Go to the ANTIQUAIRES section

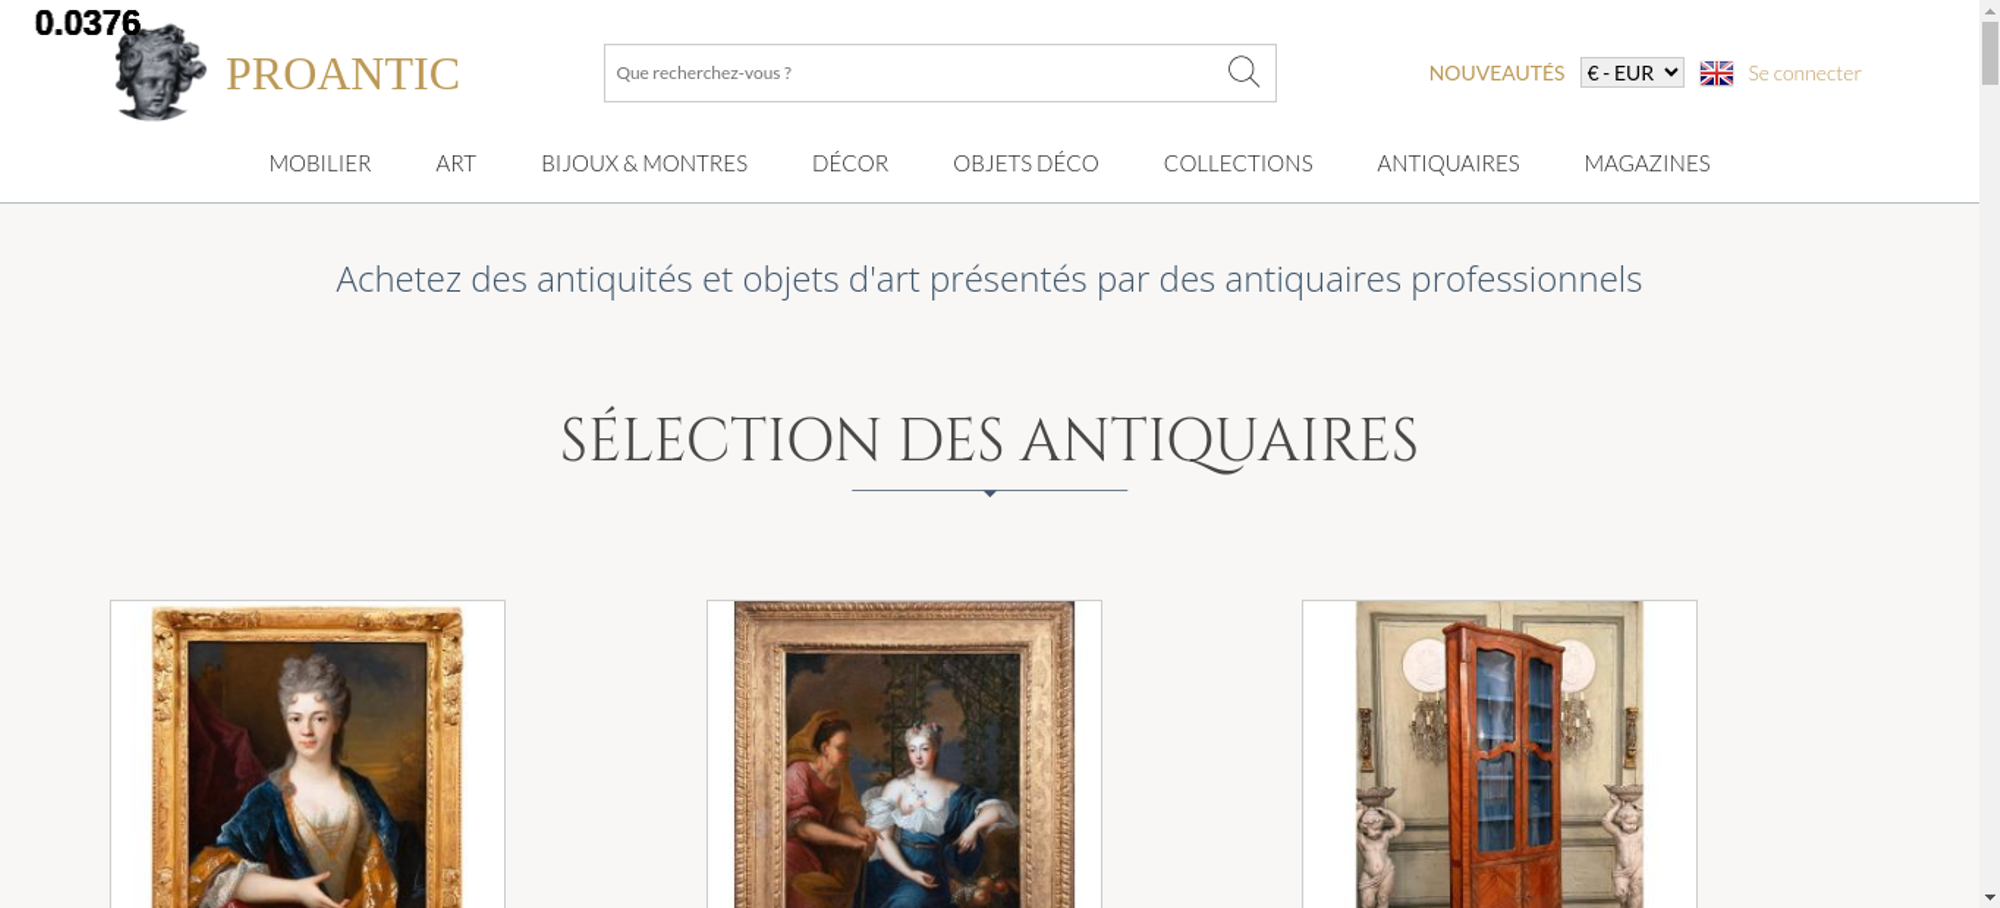click(1448, 163)
